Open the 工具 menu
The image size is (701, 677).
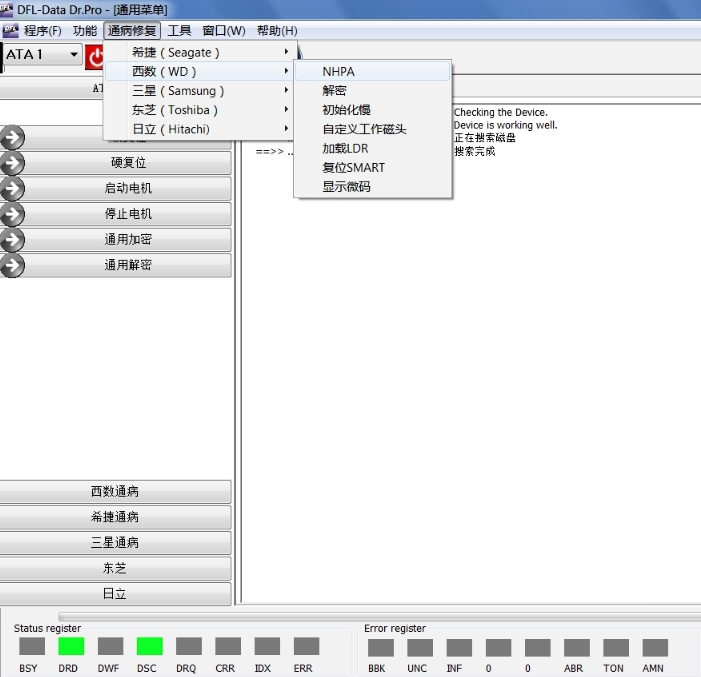179,31
